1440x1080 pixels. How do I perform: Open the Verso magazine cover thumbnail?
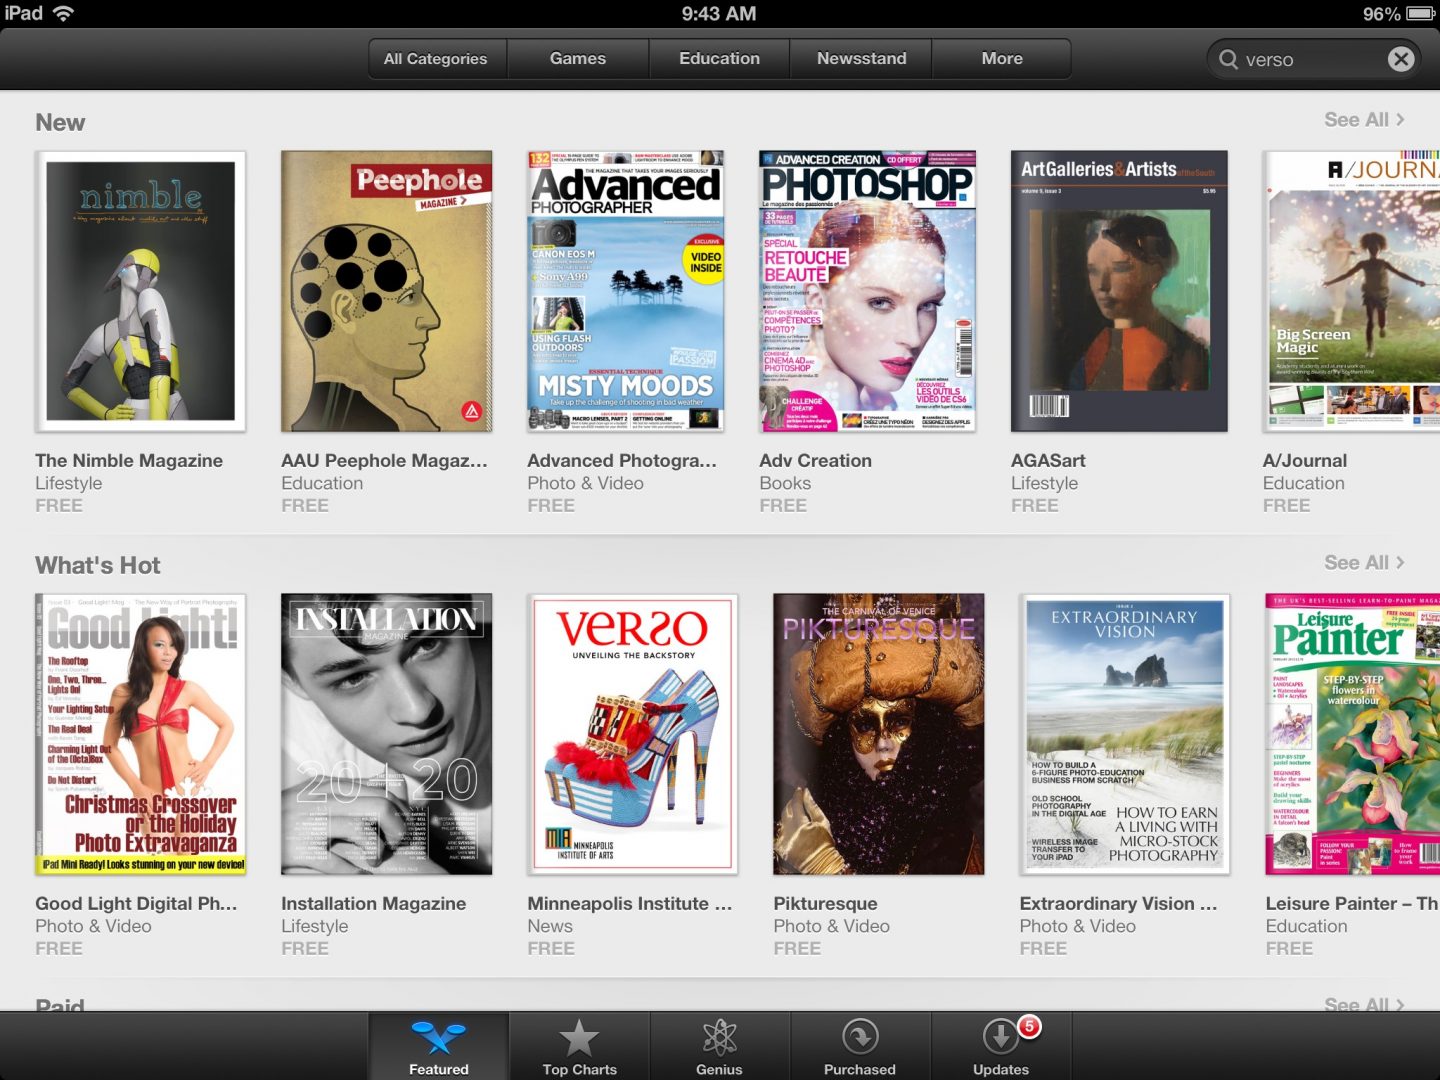[632, 734]
